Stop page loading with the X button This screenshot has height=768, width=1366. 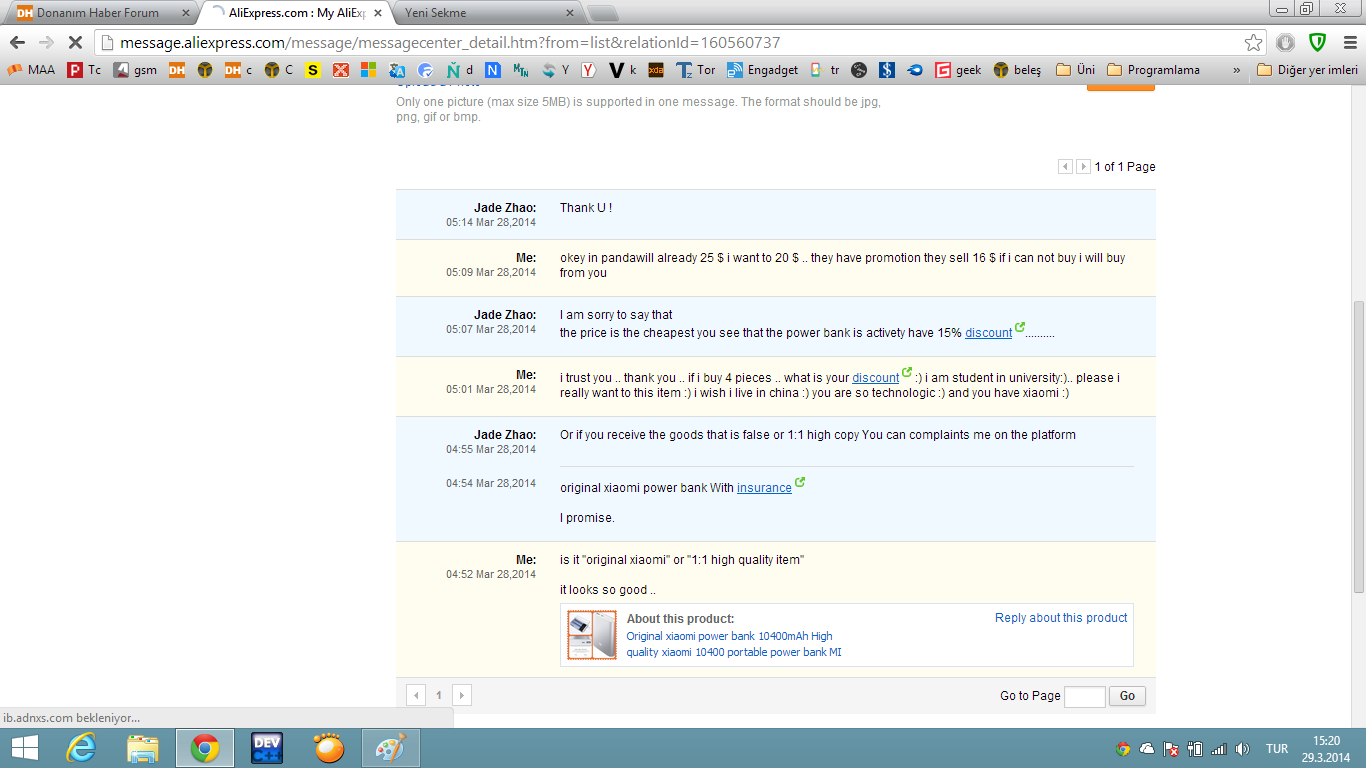74,43
